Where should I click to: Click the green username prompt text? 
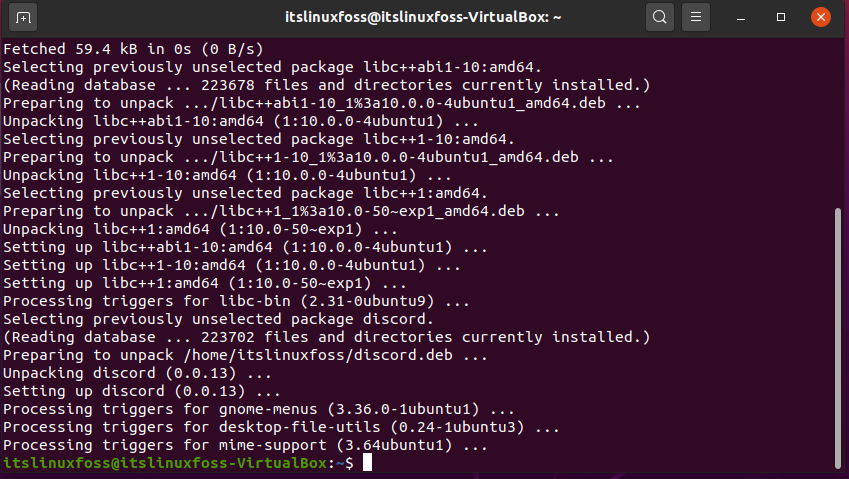point(165,463)
